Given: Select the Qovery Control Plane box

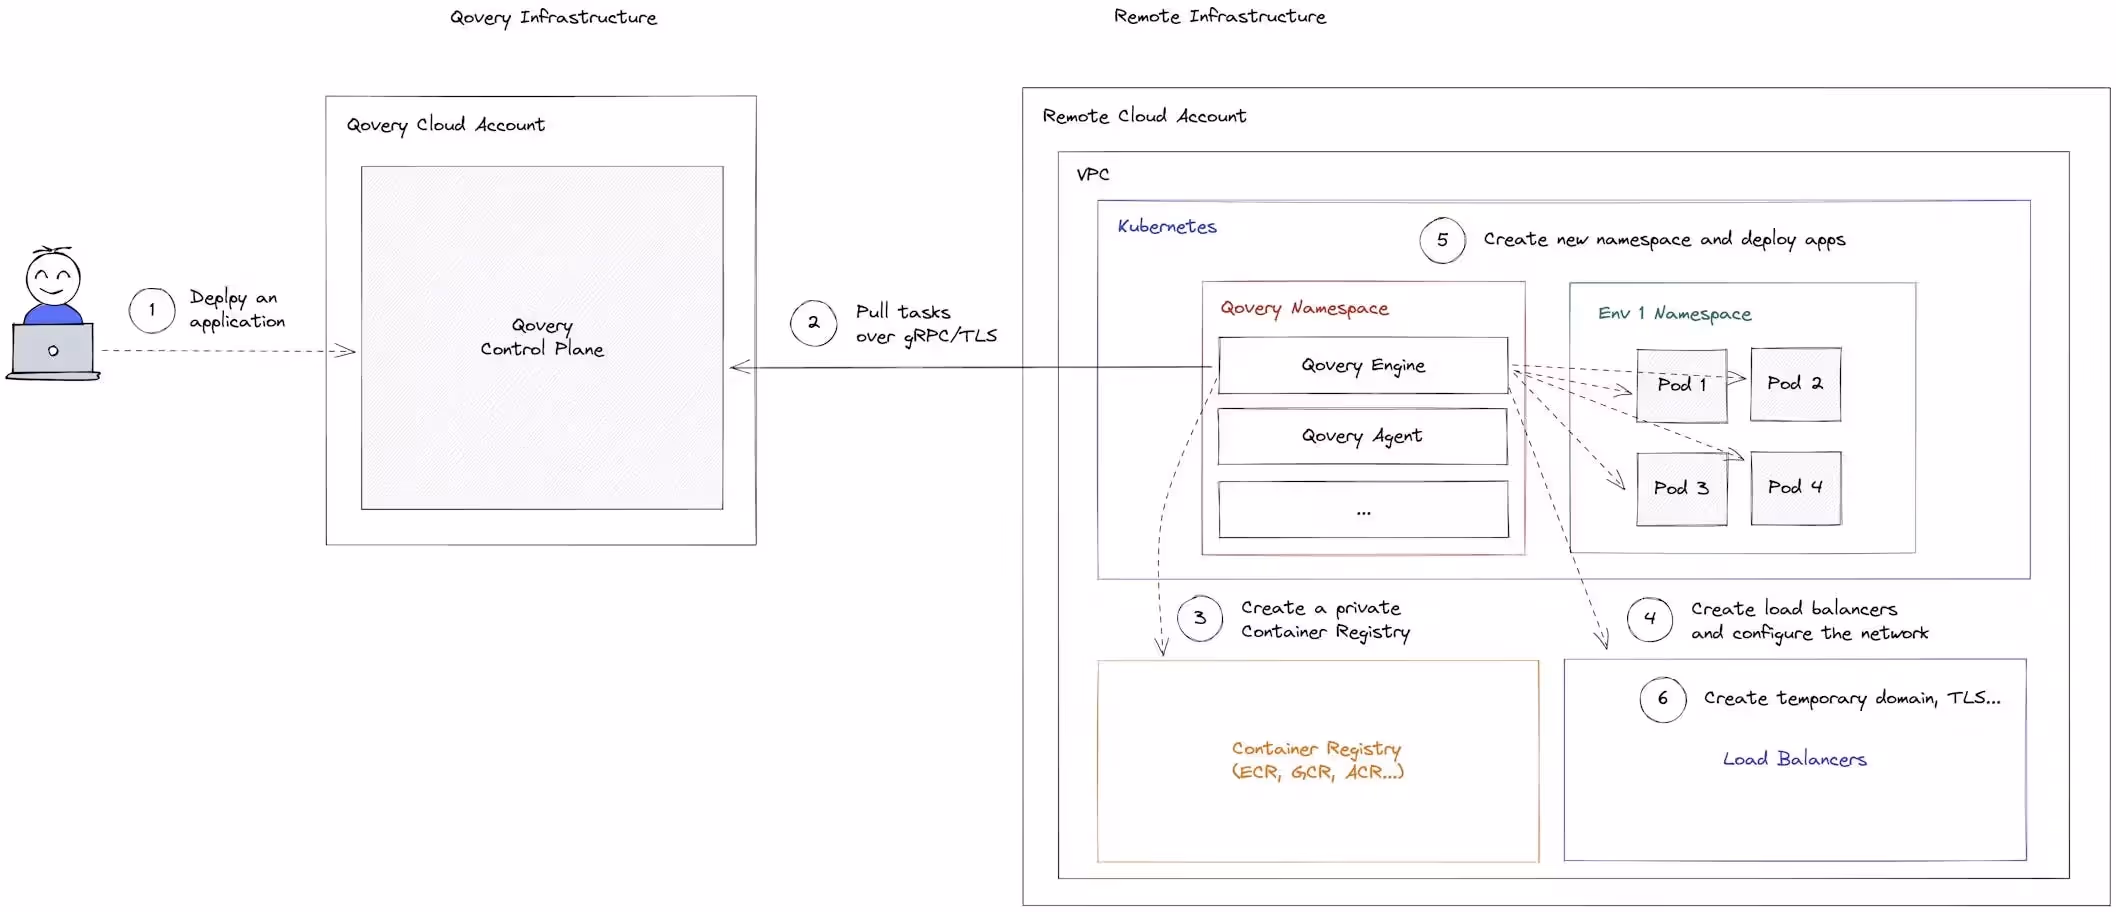Looking at the screenshot, I should [542, 338].
